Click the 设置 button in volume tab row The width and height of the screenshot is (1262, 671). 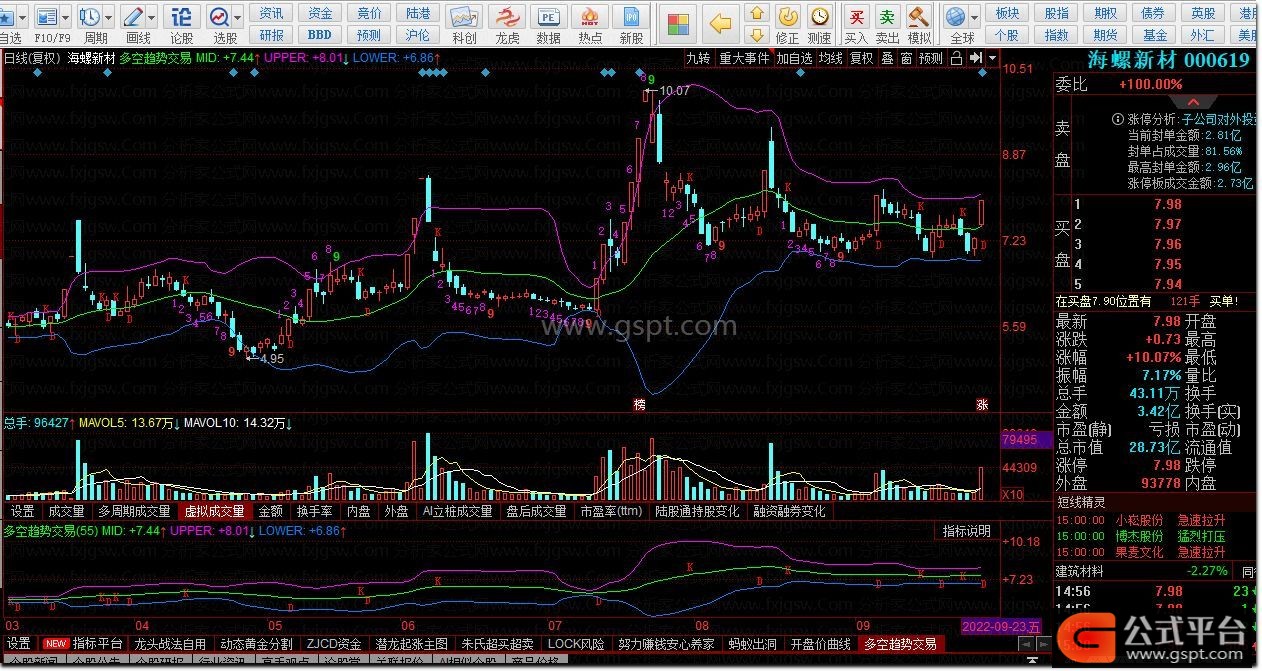(x=22, y=511)
